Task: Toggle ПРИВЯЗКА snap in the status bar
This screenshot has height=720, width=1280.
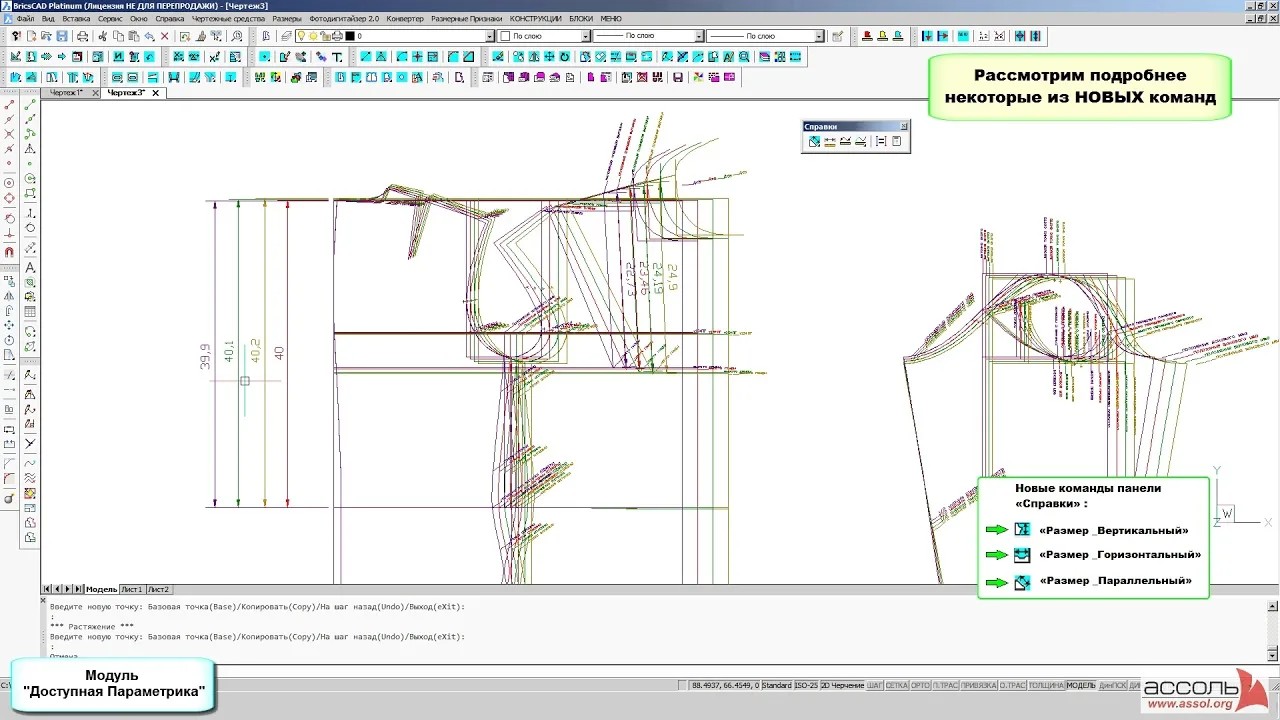Action: point(977,685)
